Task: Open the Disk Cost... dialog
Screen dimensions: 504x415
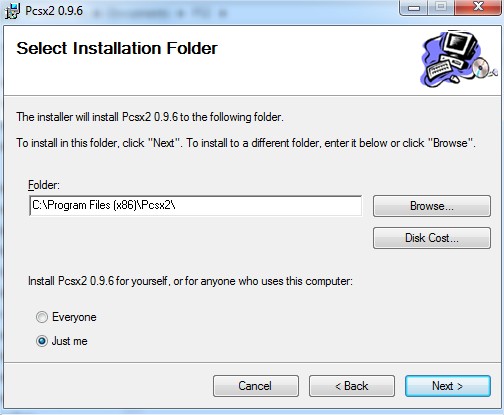Action: pyautogui.click(x=432, y=238)
